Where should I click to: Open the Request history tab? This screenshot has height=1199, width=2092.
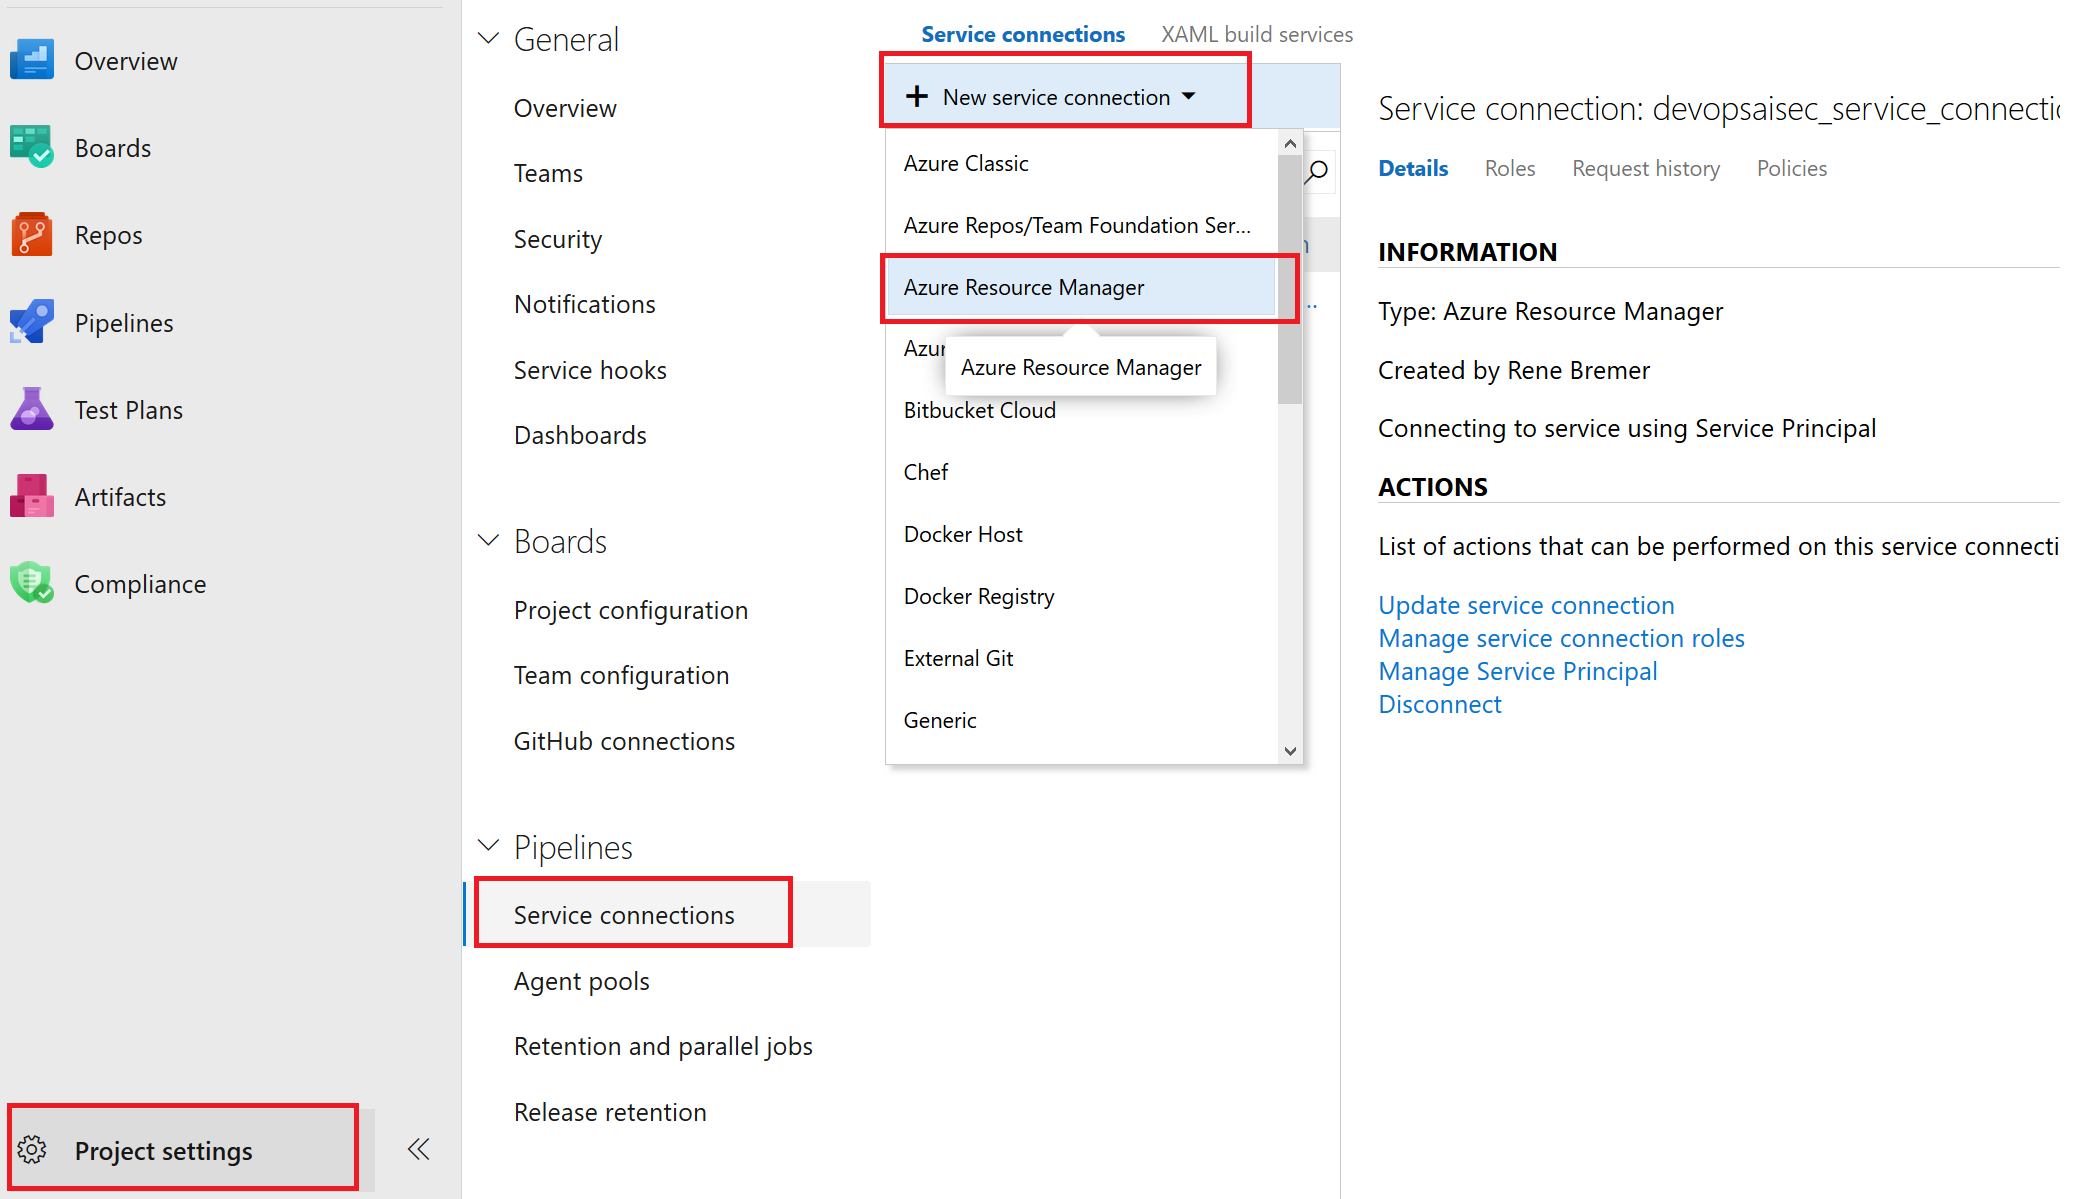[1645, 168]
